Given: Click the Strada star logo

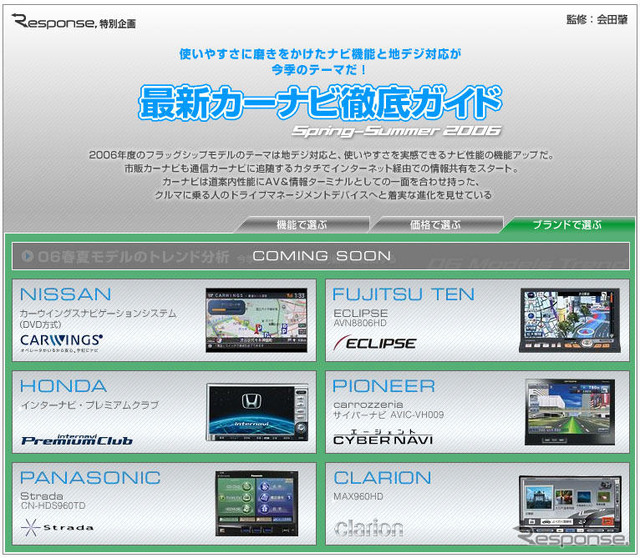Looking at the screenshot, I should (x=57, y=527).
